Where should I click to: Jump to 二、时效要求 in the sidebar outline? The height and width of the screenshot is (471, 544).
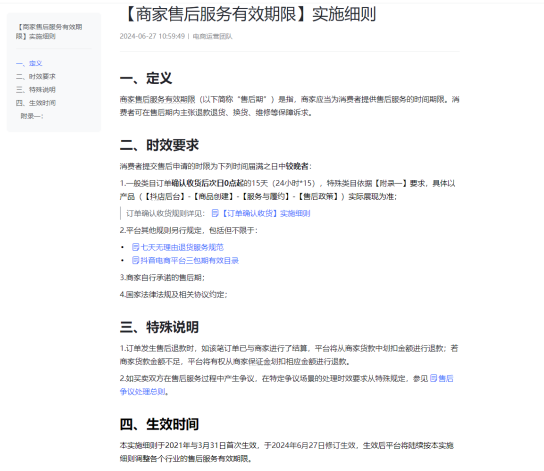click(36, 77)
